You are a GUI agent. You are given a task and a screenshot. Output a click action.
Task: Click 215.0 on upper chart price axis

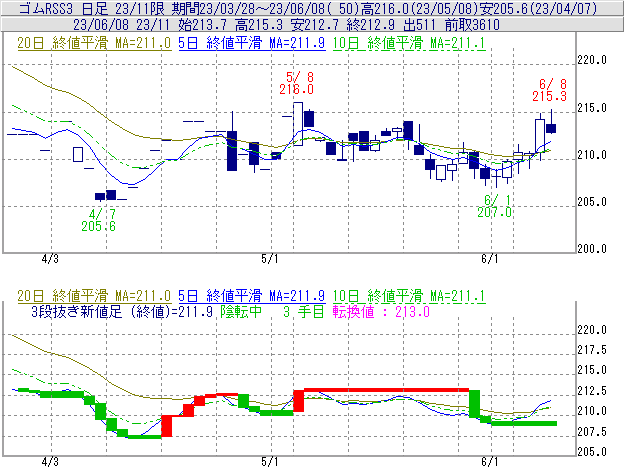[x=592, y=108]
